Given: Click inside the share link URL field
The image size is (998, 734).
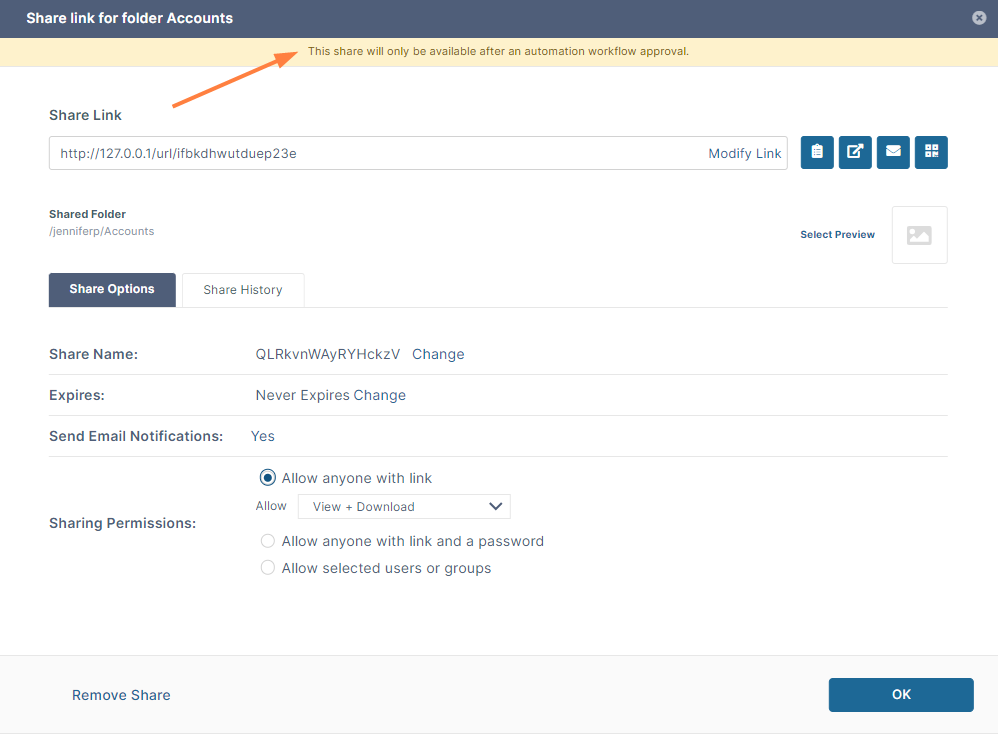Looking at the screenshot, I should tap(370, 153).
